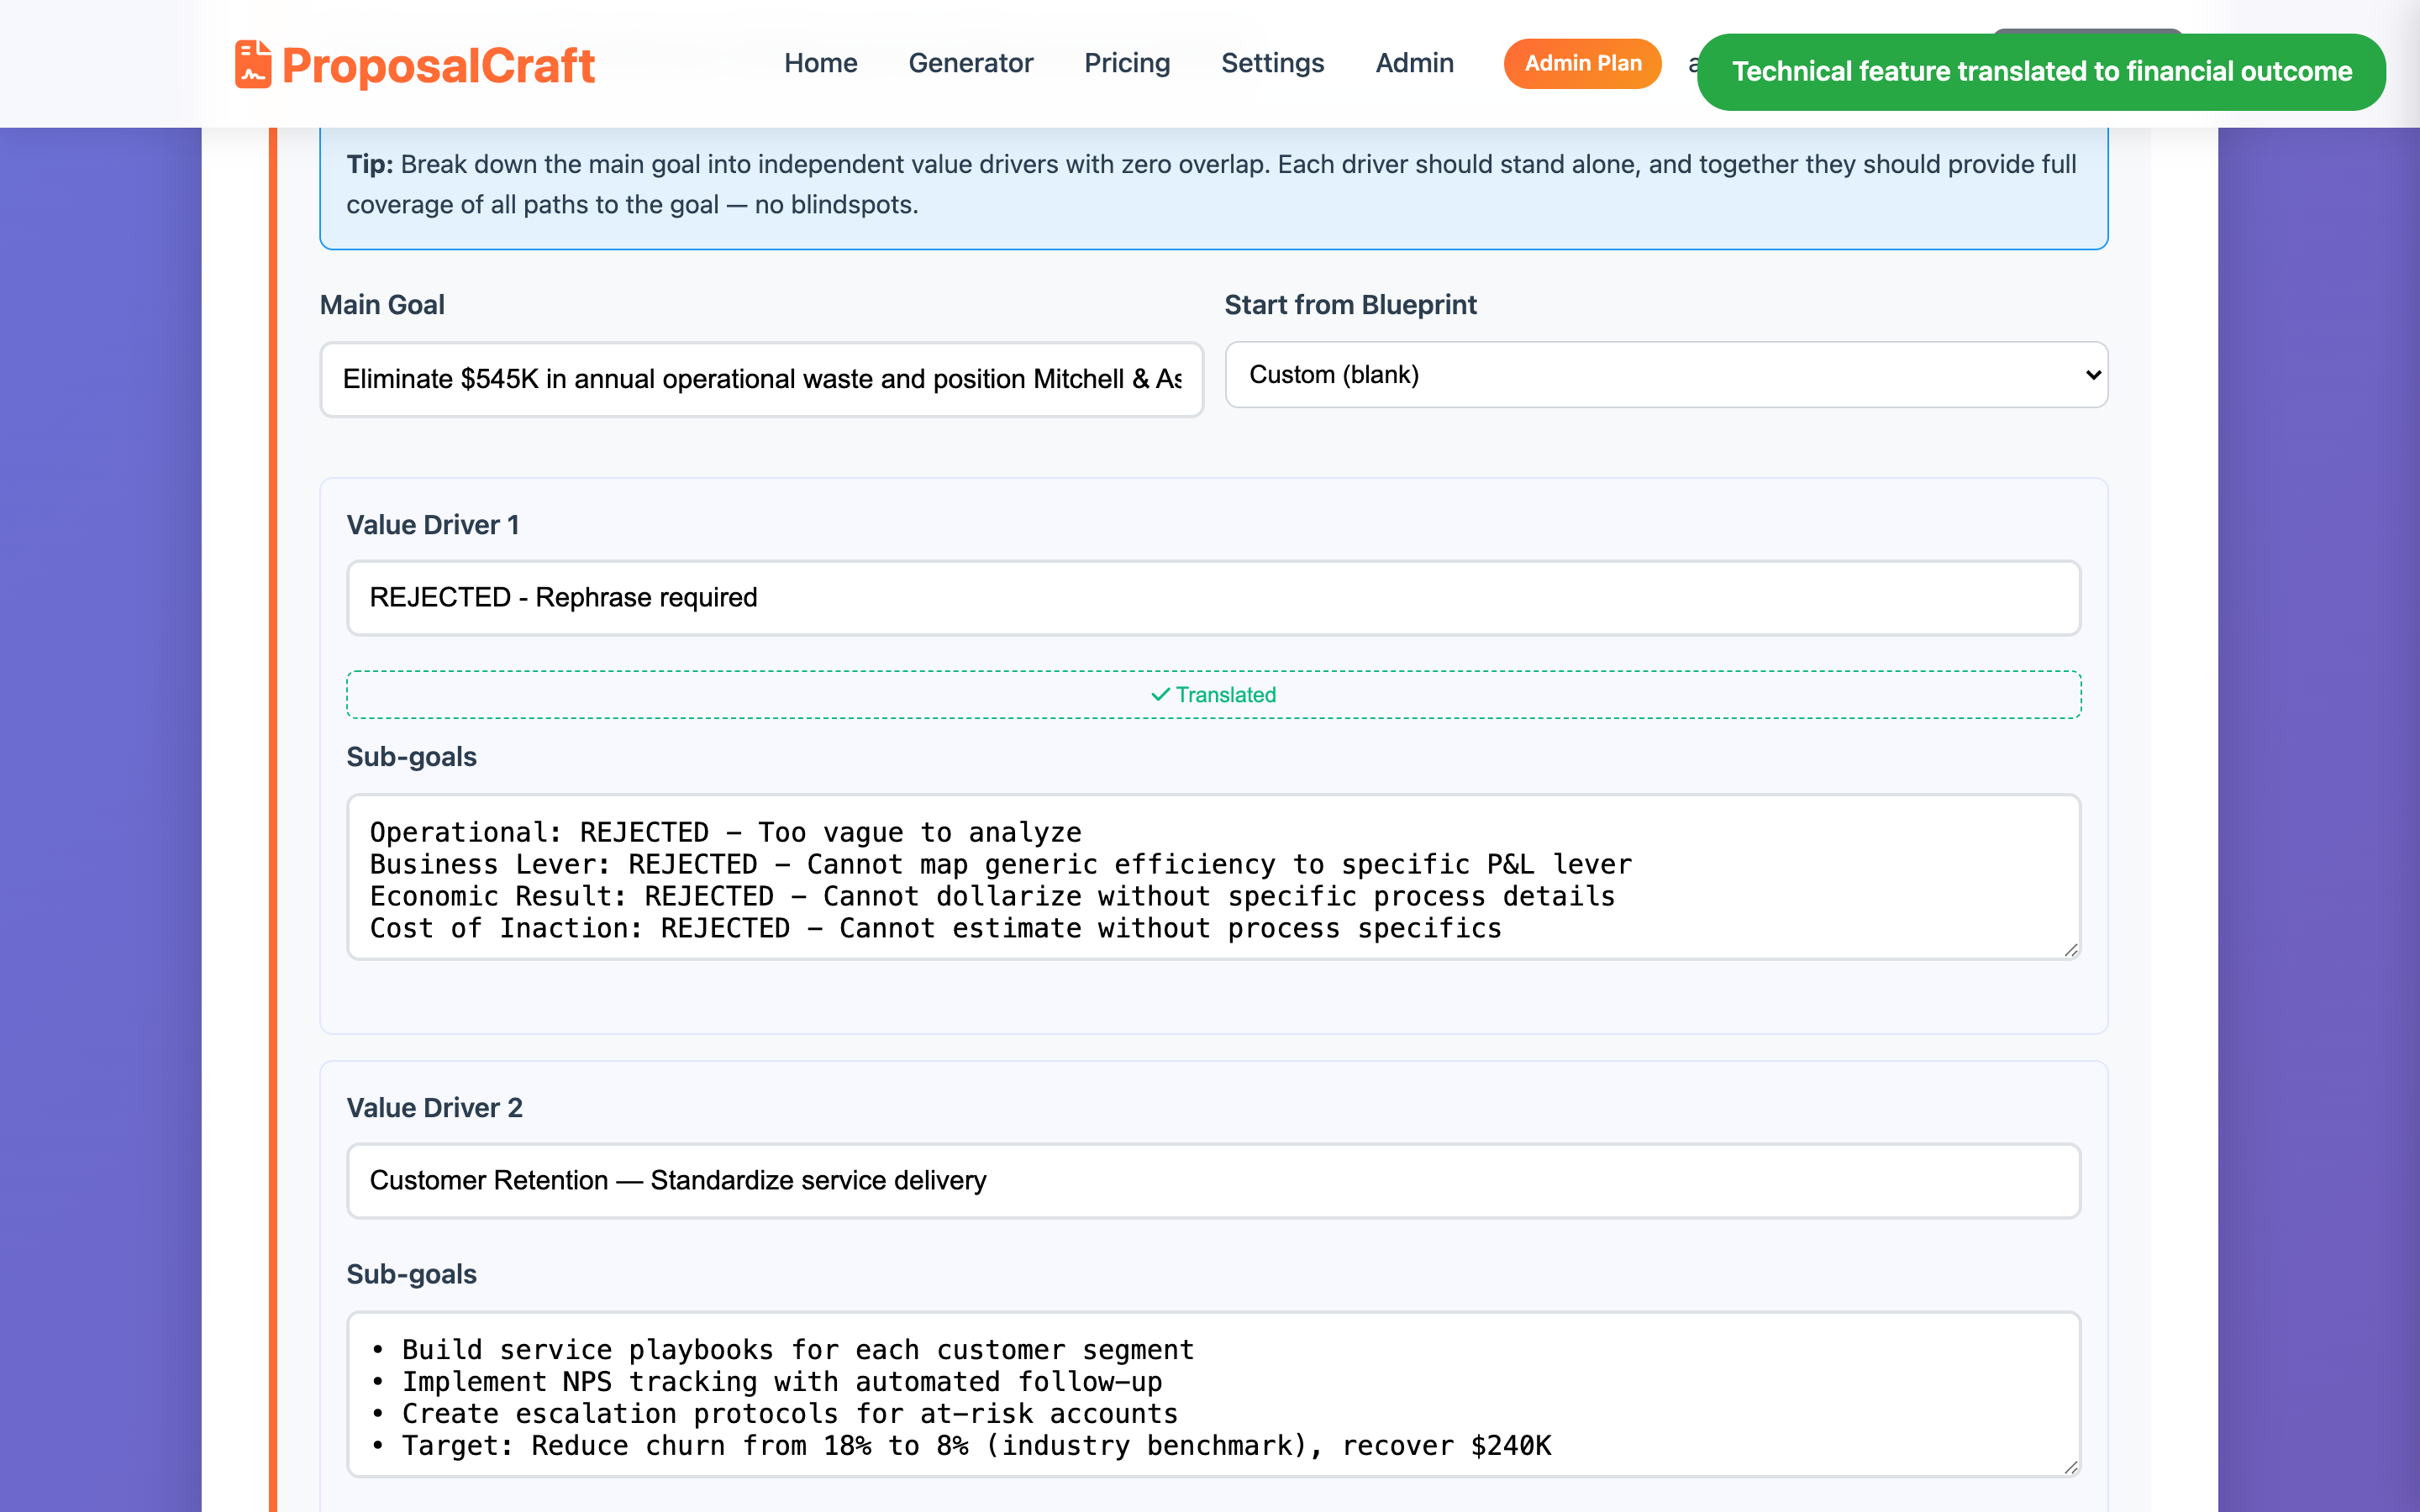2420x1512 pixels.
Task: Click into Value Driver 1 Sub-goals textarea
Action: [x=1212, y=878]
